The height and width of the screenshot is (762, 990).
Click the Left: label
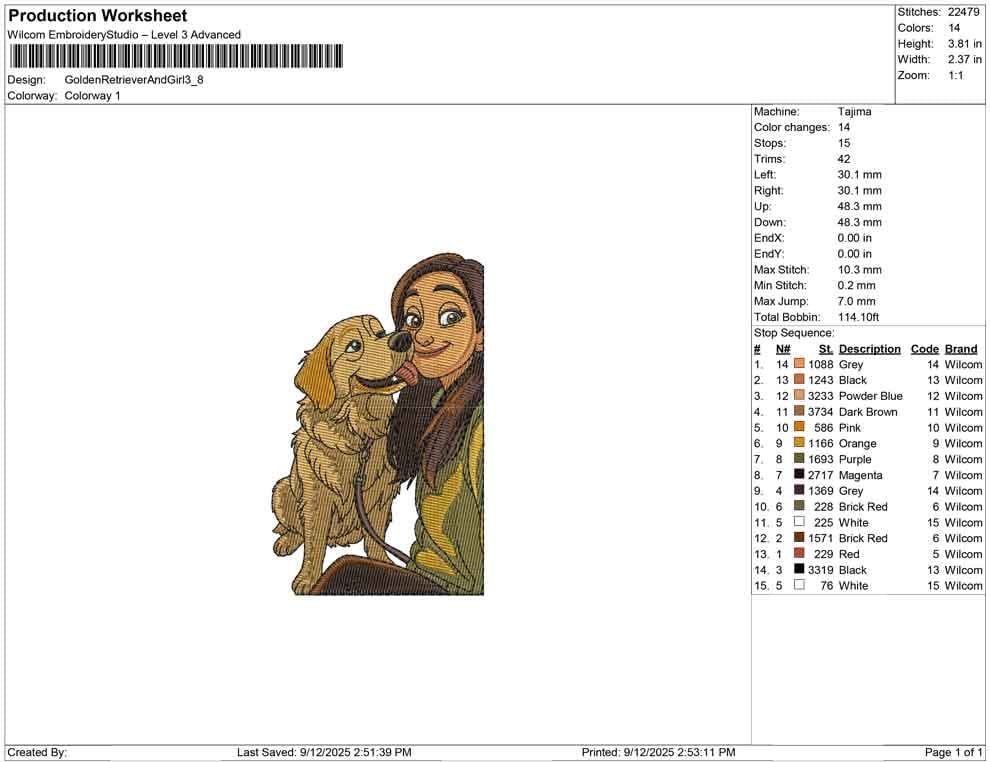tap(765, 174)
